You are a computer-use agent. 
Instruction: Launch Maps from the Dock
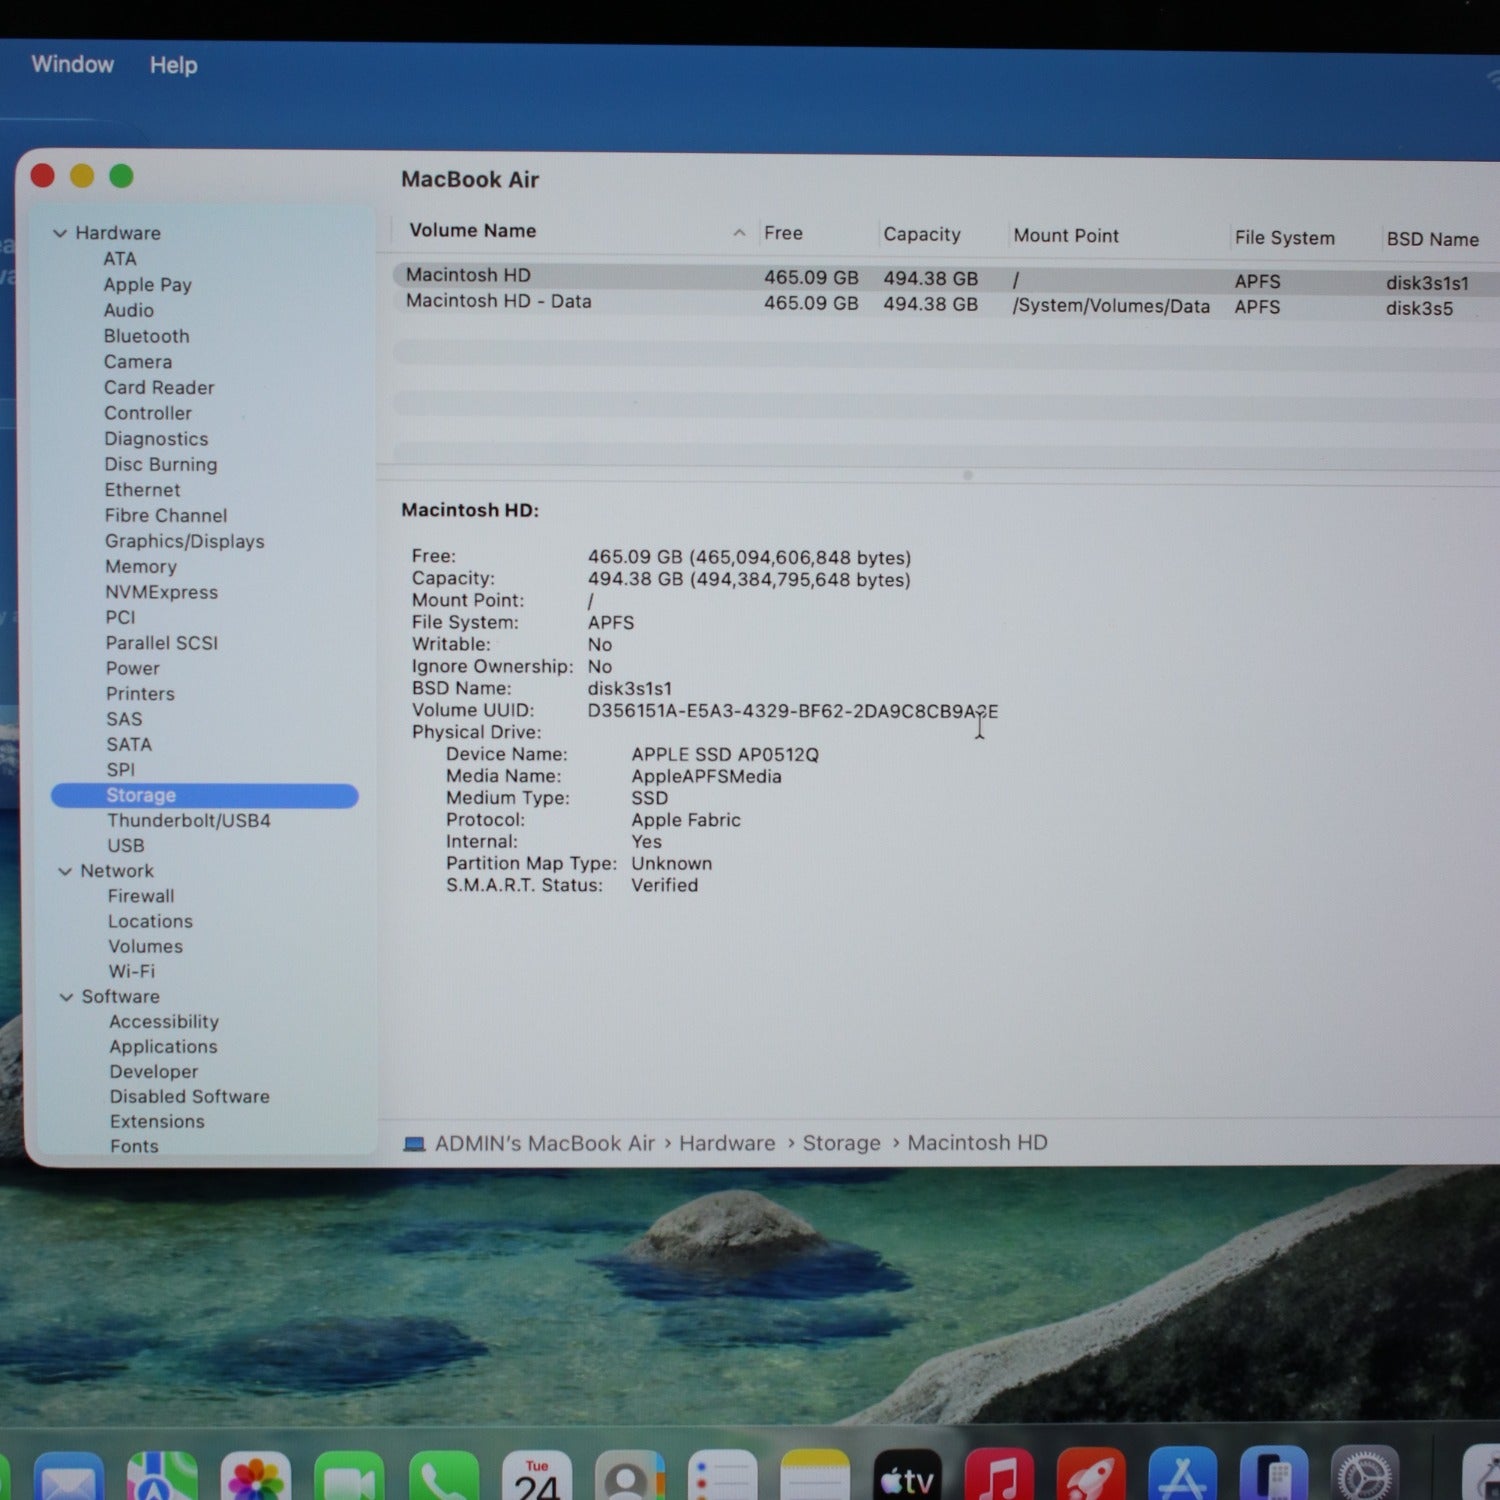162,1477
